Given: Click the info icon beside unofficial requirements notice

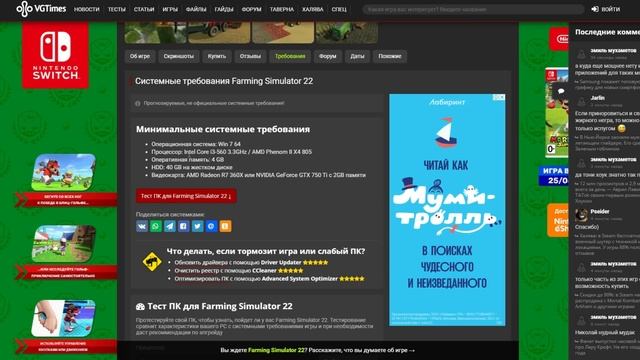Looking at the screenshot, I should click(138, 104).
